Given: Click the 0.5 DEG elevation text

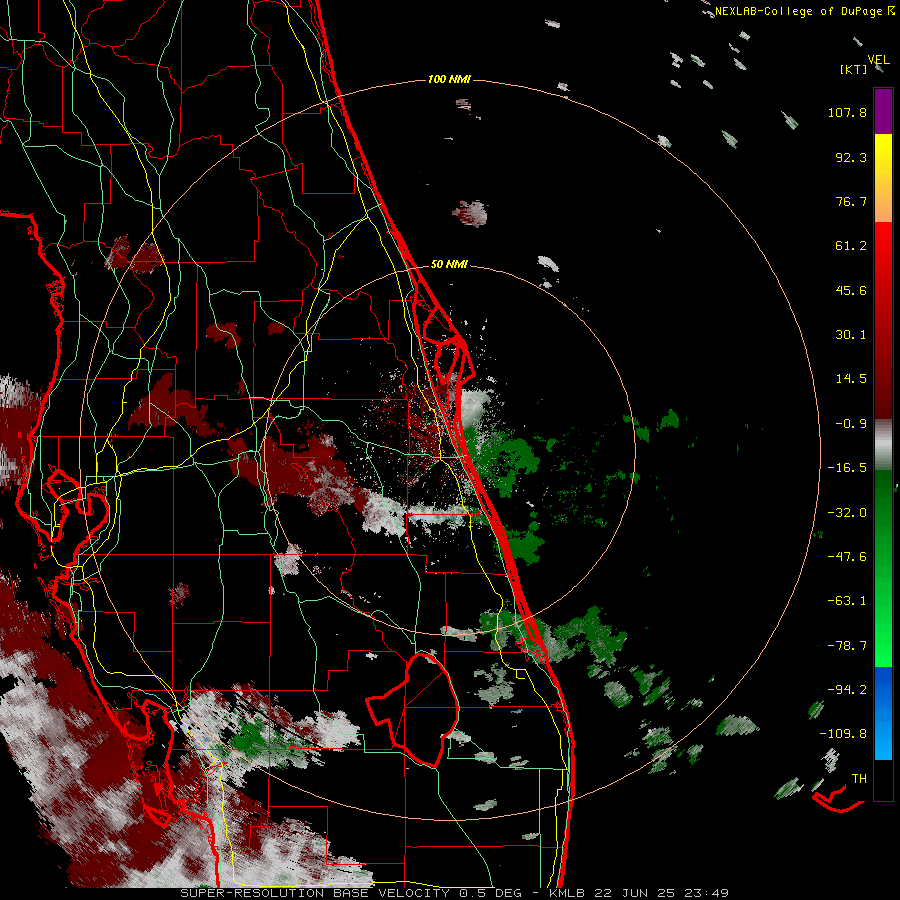Looking at the screenshot, I should pos(490,893).
